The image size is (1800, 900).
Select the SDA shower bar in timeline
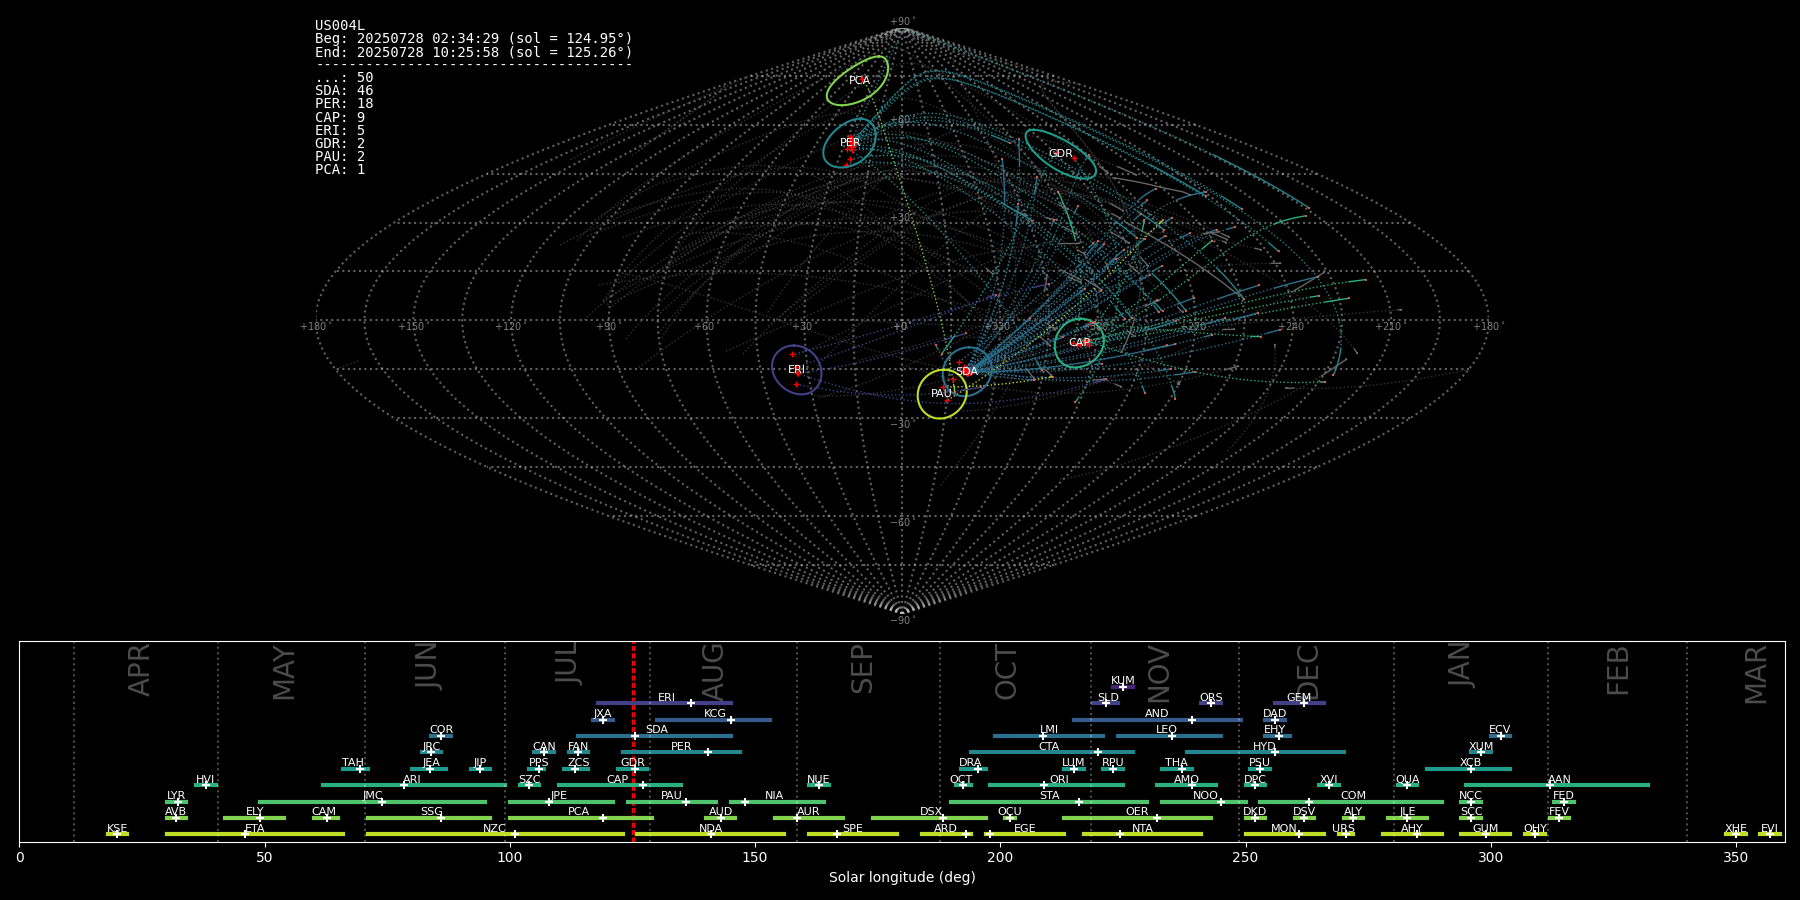pos(654,736)
